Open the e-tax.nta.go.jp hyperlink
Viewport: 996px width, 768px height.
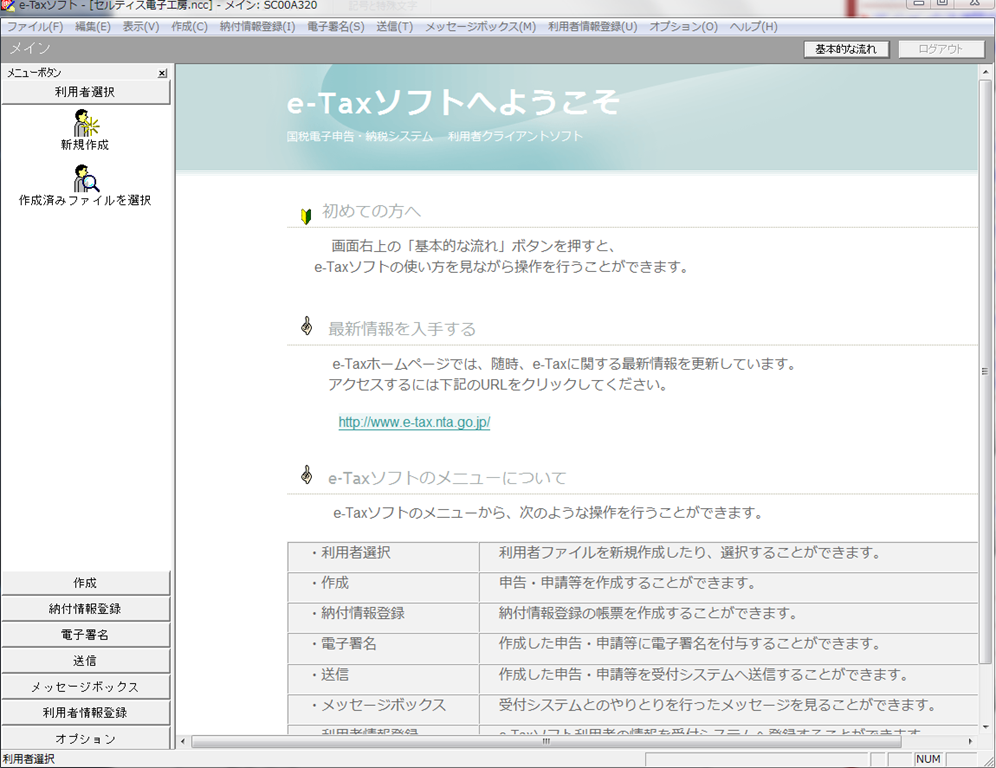pos(414,422)
